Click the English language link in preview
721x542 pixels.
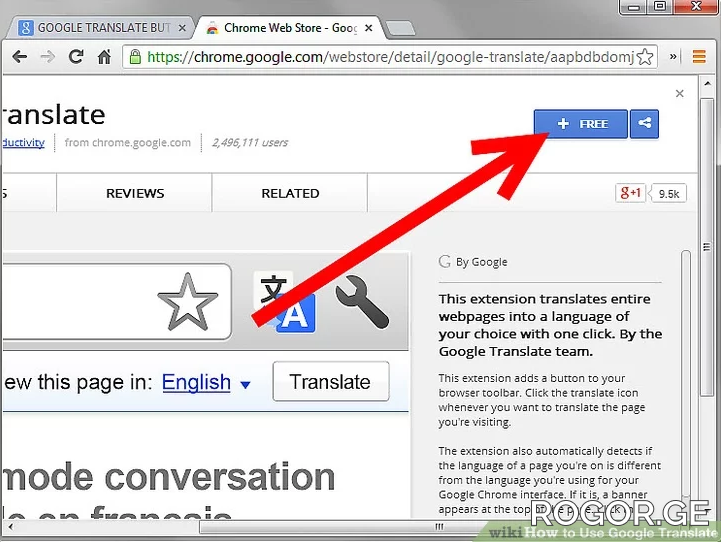tap(196, 382)
